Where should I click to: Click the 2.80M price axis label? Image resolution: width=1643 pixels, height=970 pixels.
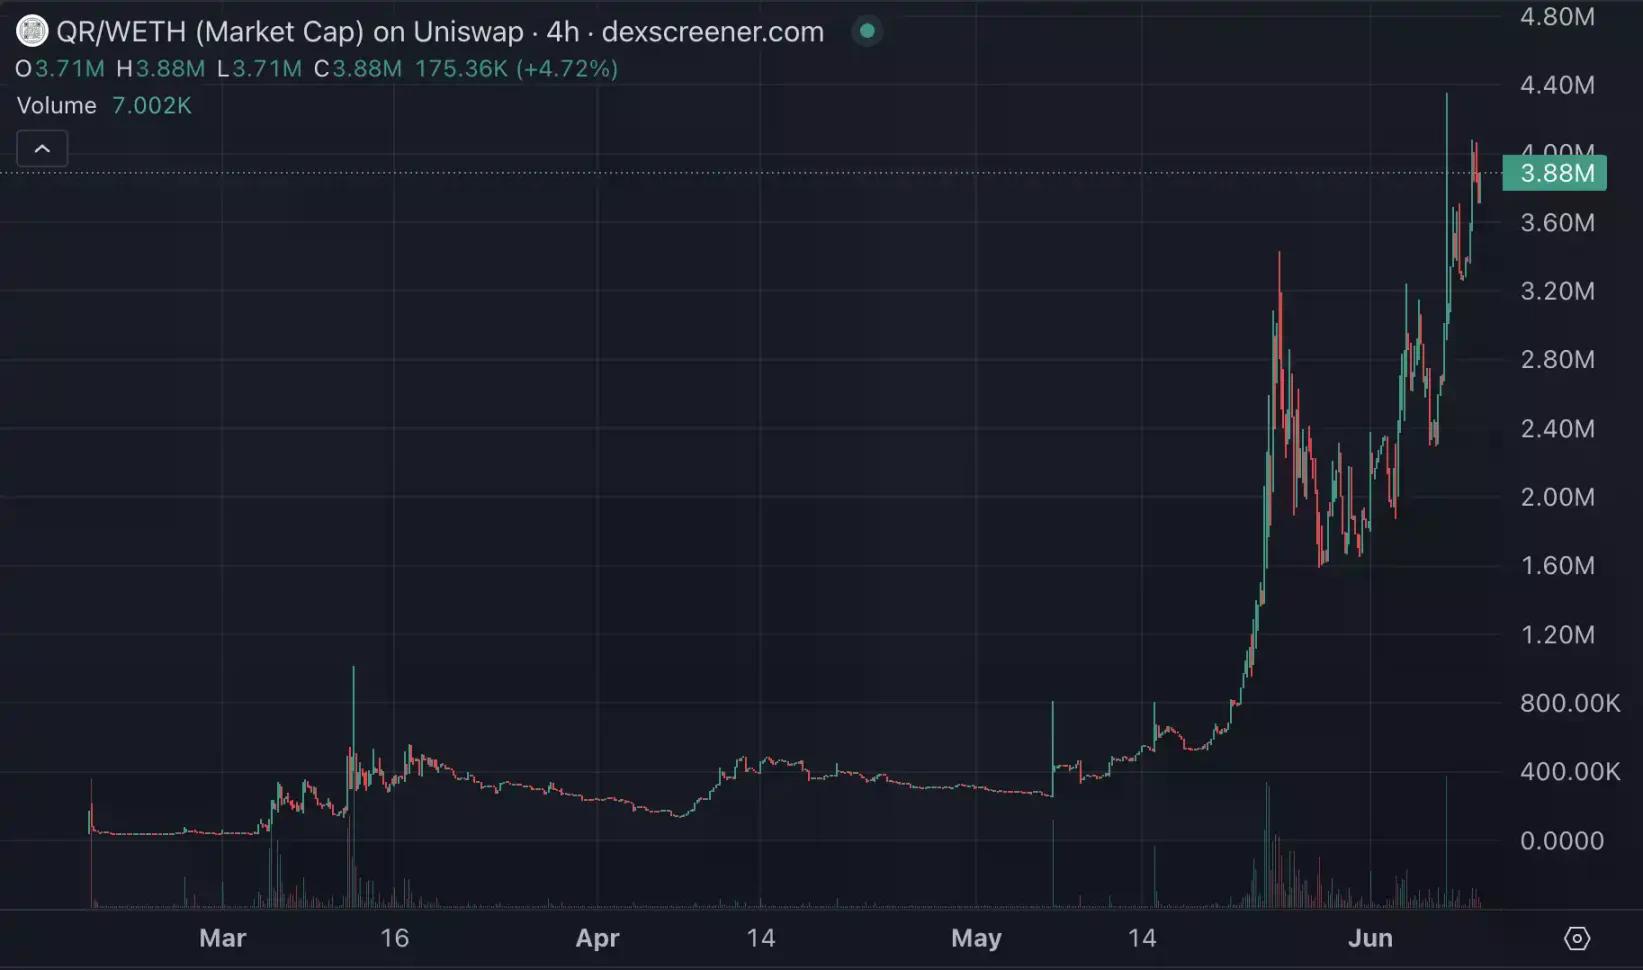click(x=1557, y=359)
